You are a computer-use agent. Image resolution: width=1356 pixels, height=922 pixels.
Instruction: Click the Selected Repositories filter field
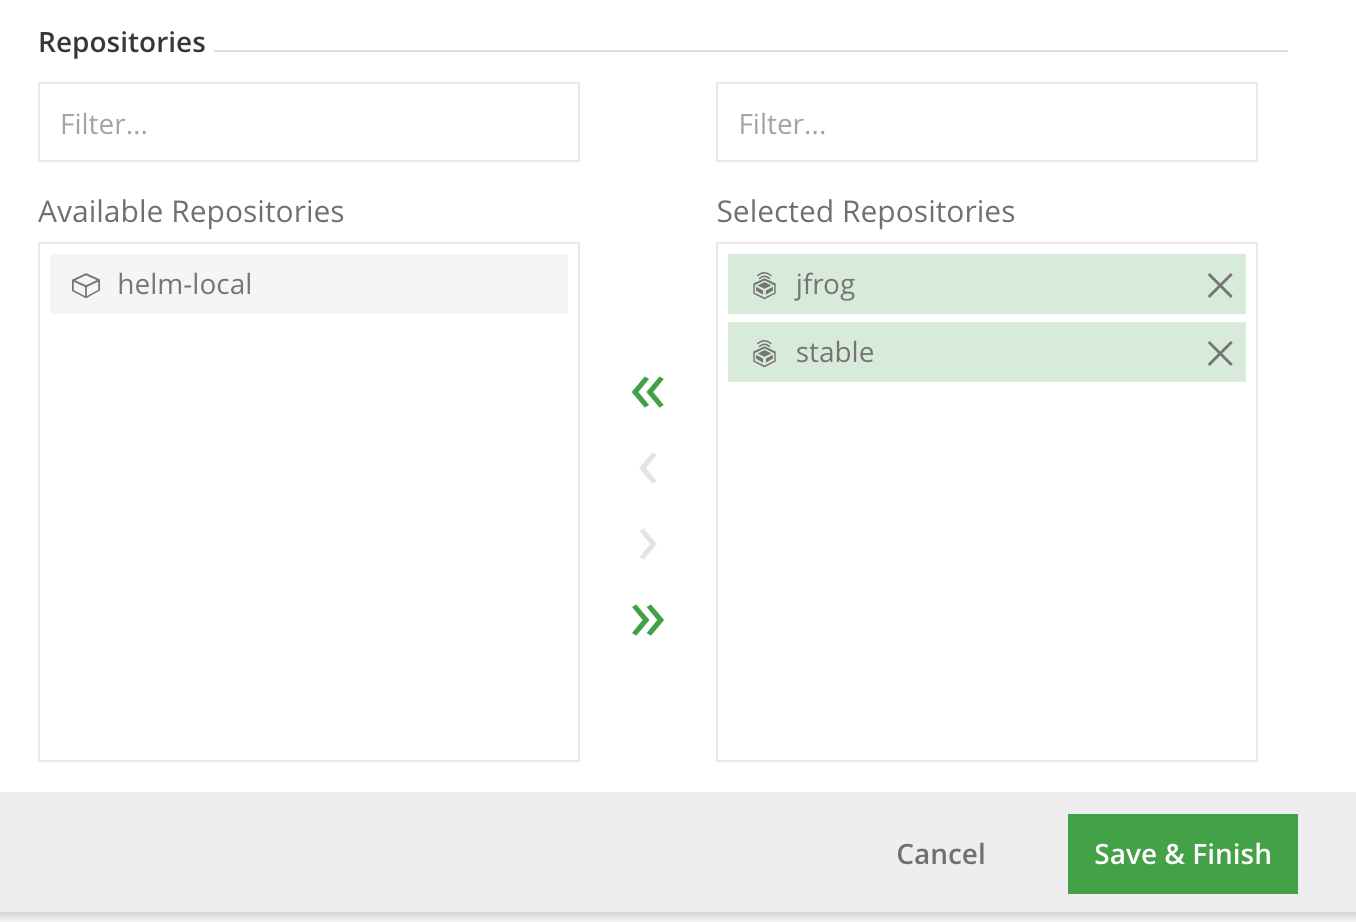click(x=986, y=122)
